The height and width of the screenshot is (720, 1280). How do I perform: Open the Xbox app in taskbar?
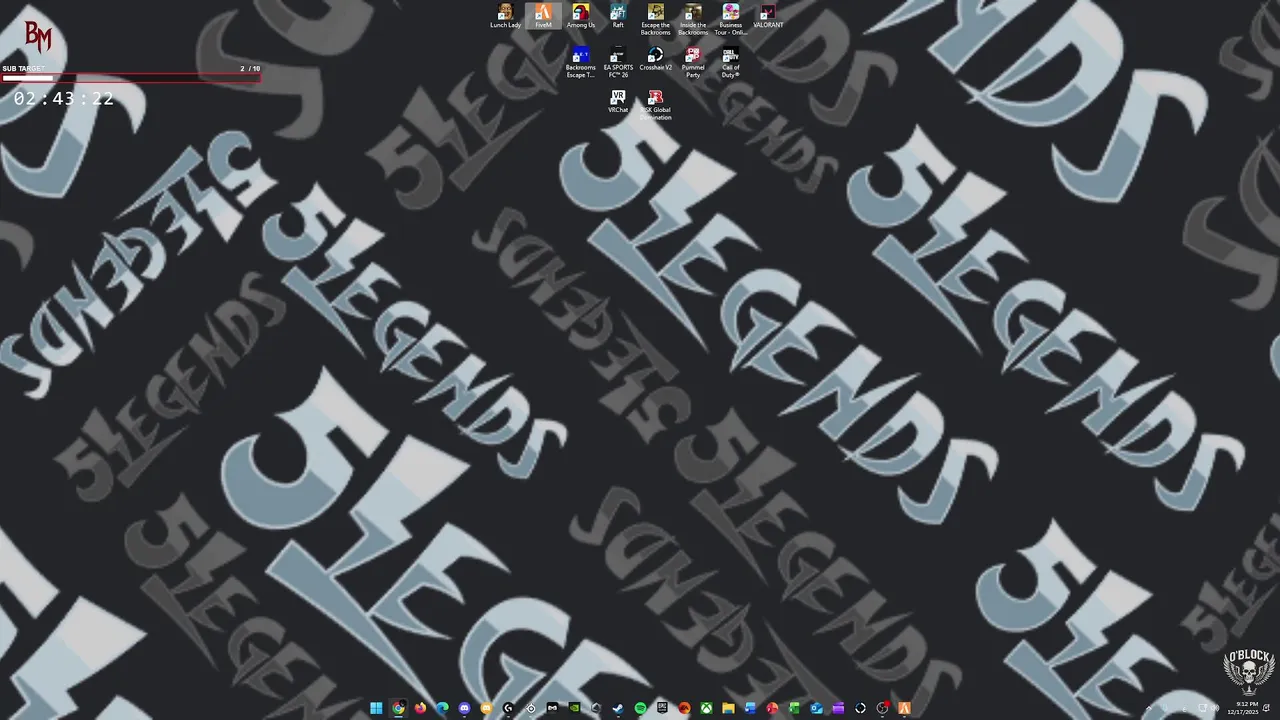tap(706, 708)
